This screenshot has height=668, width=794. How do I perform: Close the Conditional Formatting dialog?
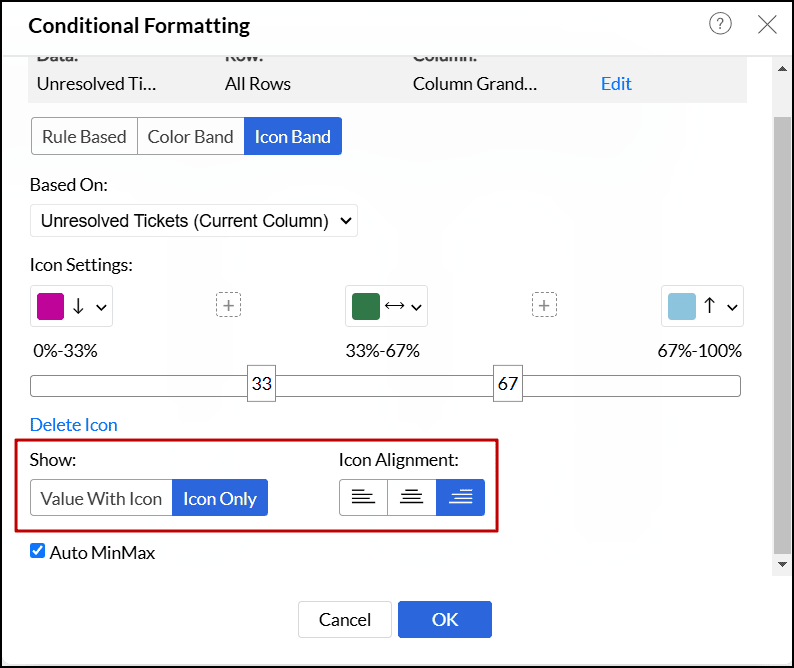[x=767, y=25]
